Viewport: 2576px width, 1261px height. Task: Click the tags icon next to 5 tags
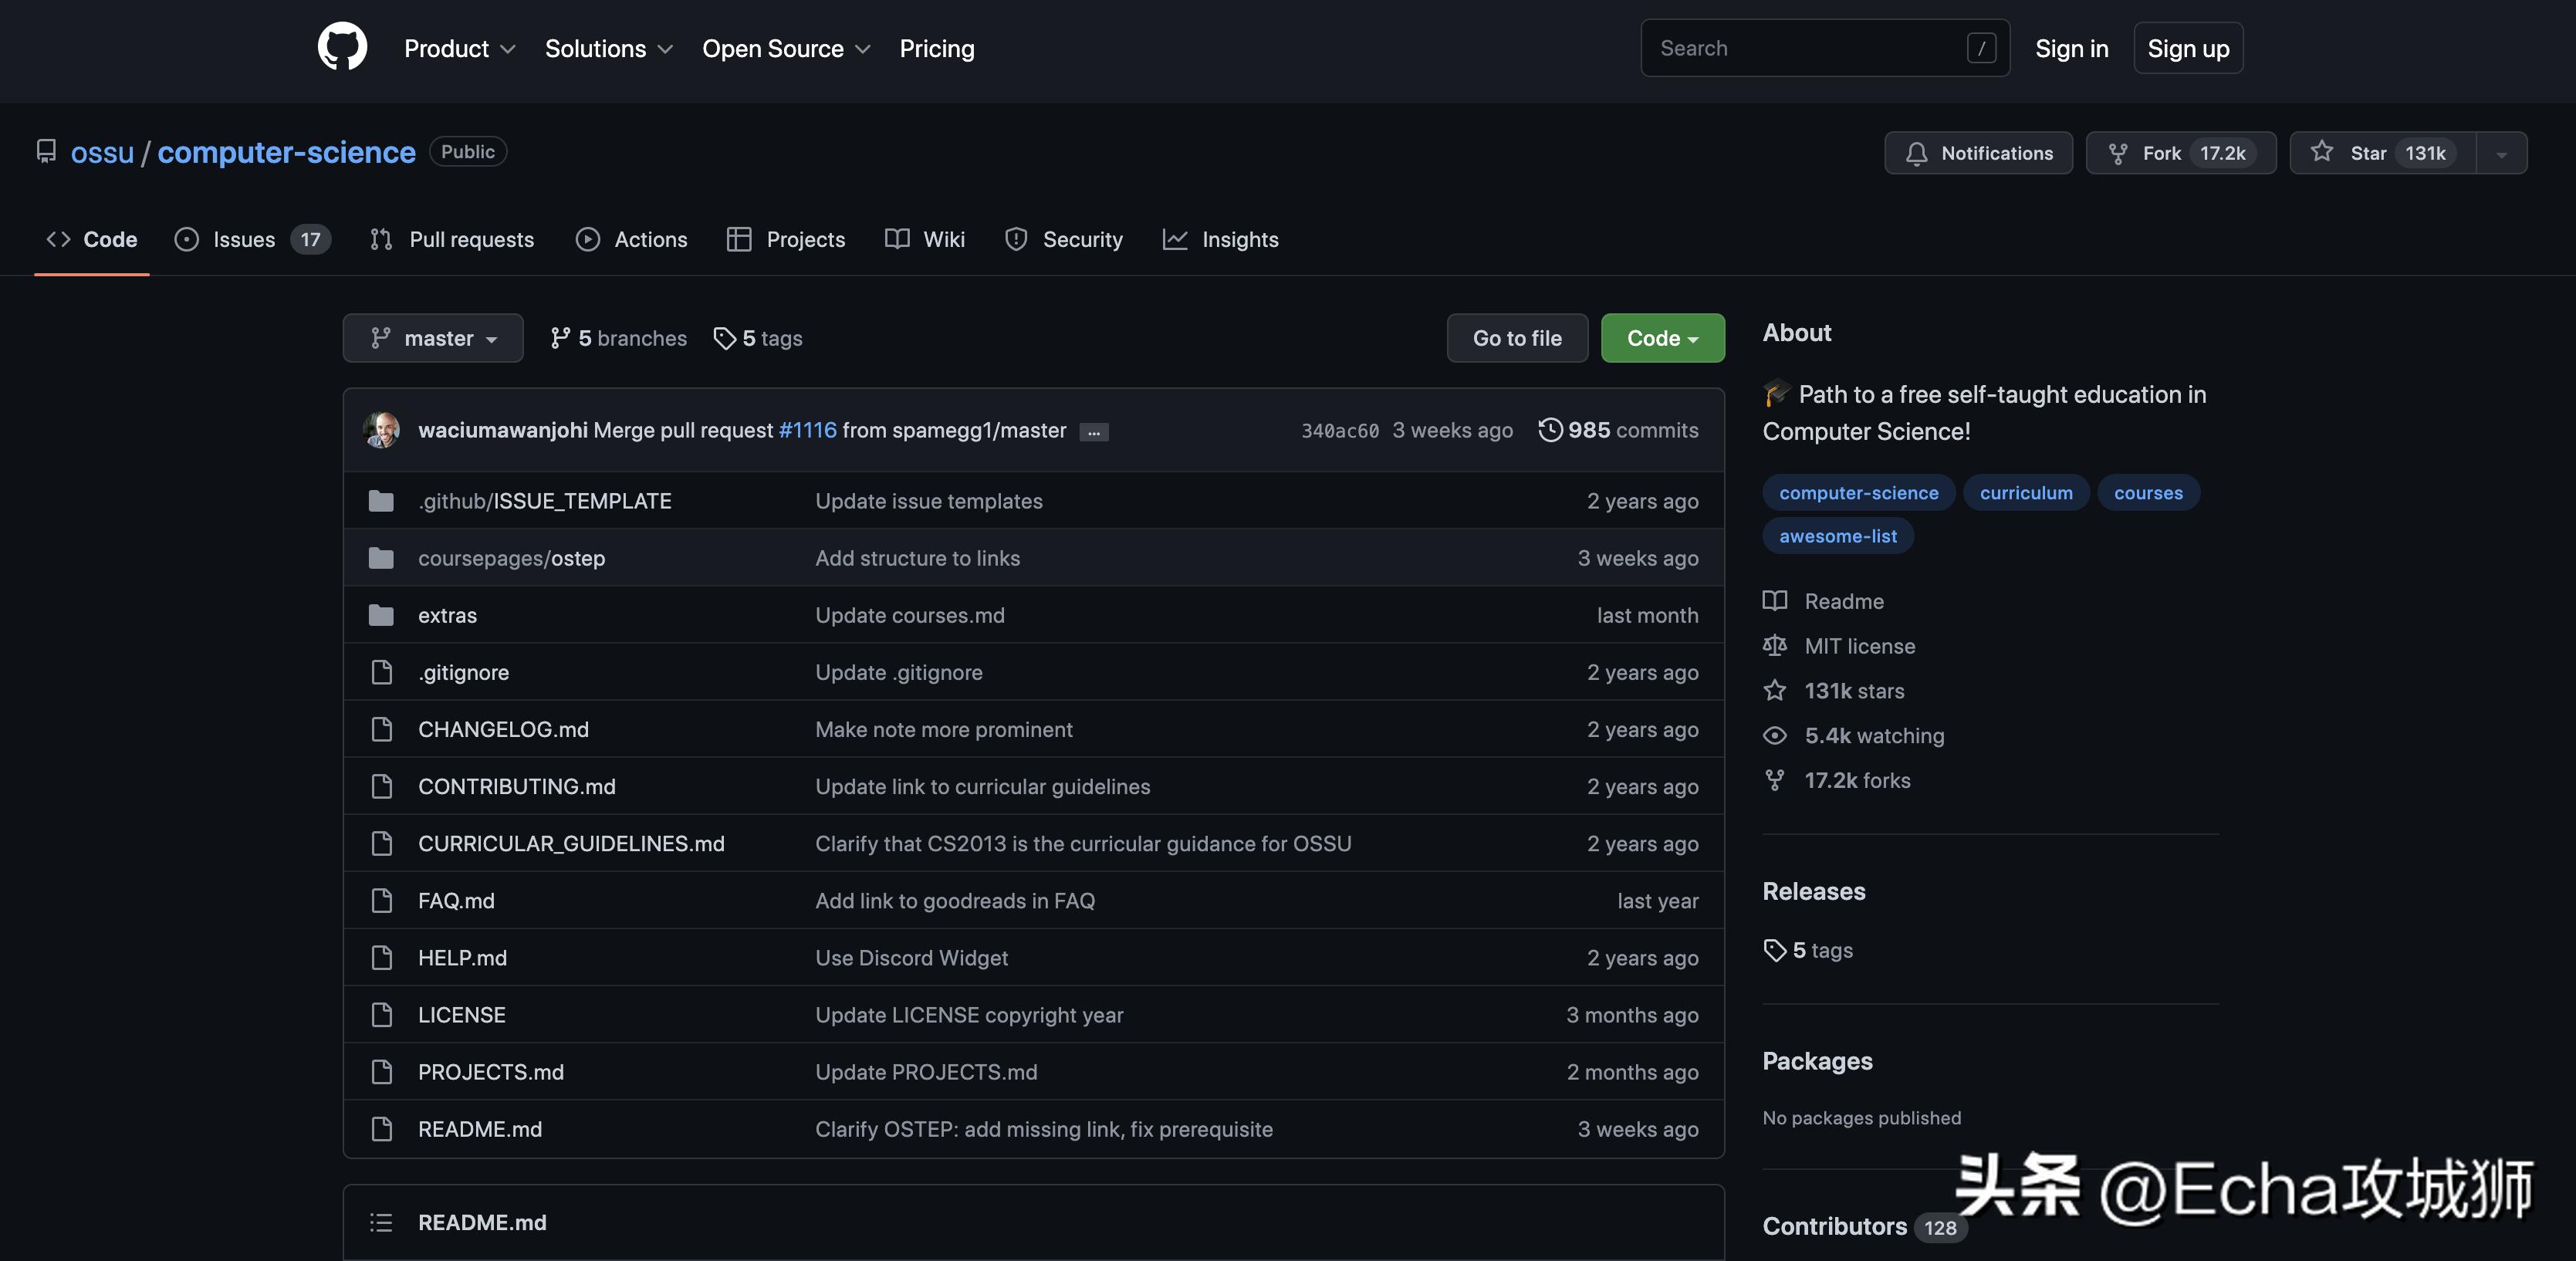coord(724,338)
